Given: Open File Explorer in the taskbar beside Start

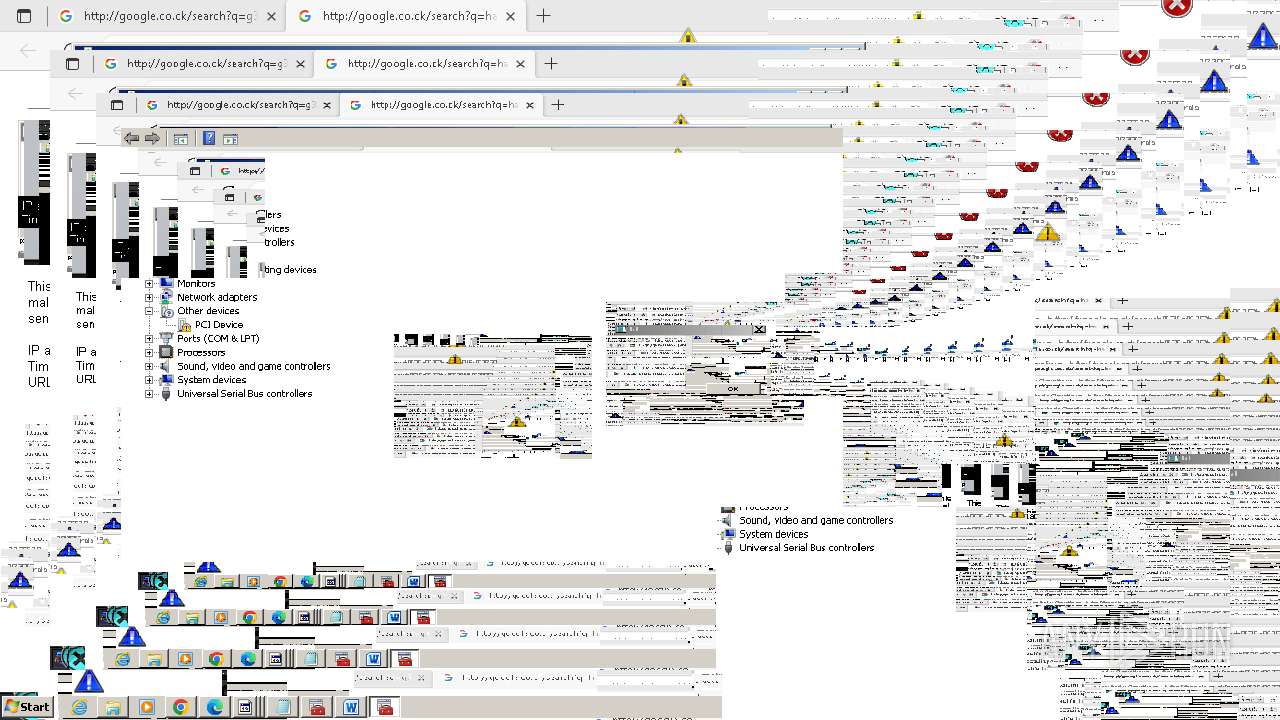Looking at the screenshot, I should click(x=113, y=707).
